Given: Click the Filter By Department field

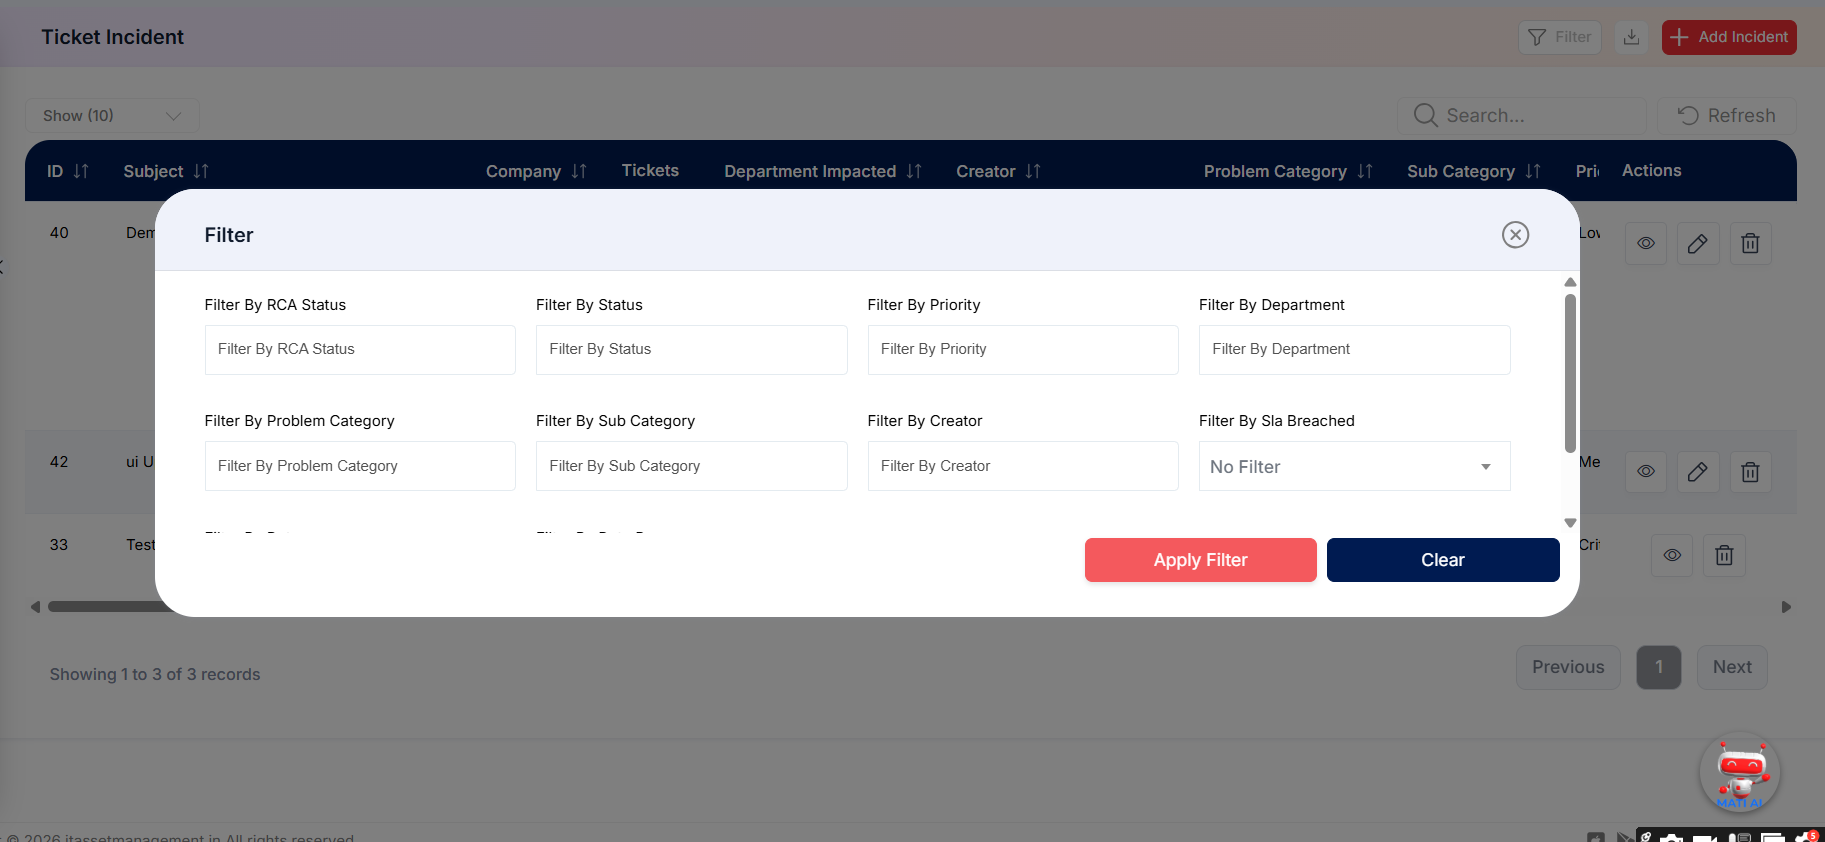Looking at the screenshot, I should (1354, 350).
